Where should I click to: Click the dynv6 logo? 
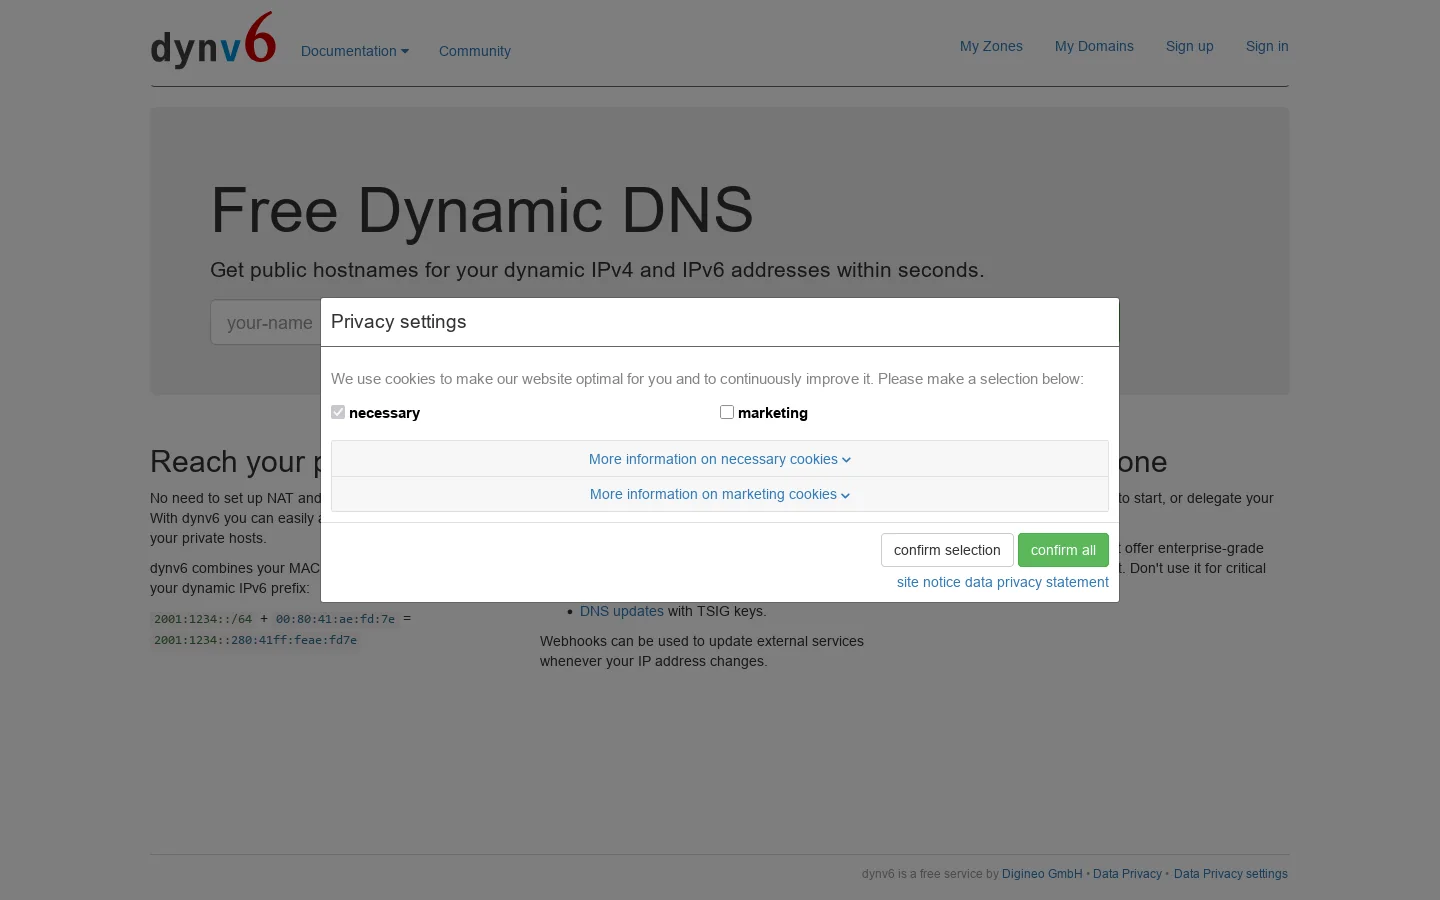tap(213, 41)
